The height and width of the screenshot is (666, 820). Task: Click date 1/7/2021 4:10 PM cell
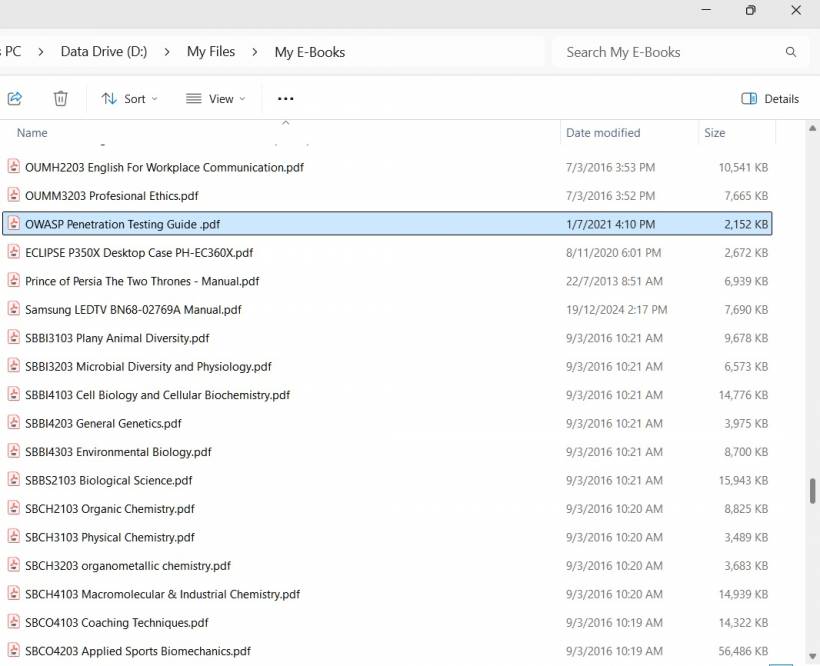pyautogui.click(x=610, y=224)
